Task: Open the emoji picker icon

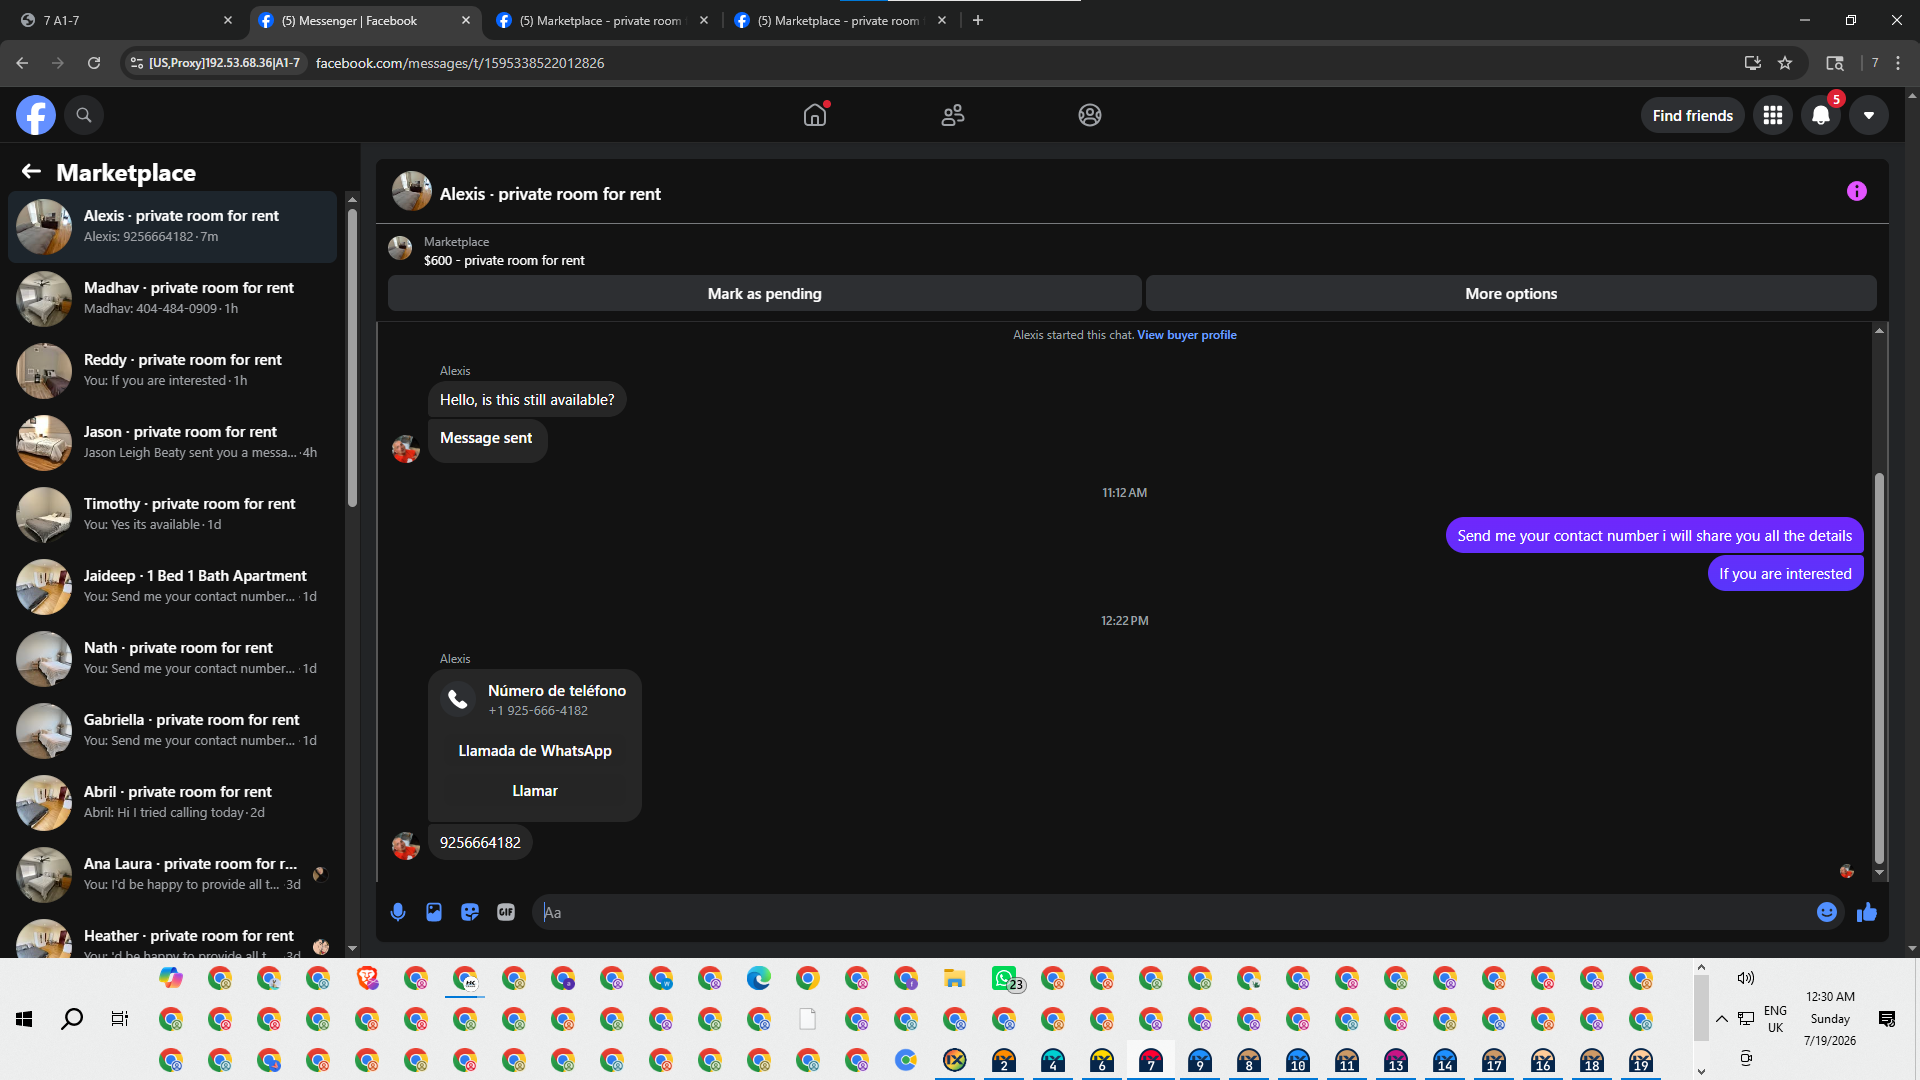Action: (1827, 912)
